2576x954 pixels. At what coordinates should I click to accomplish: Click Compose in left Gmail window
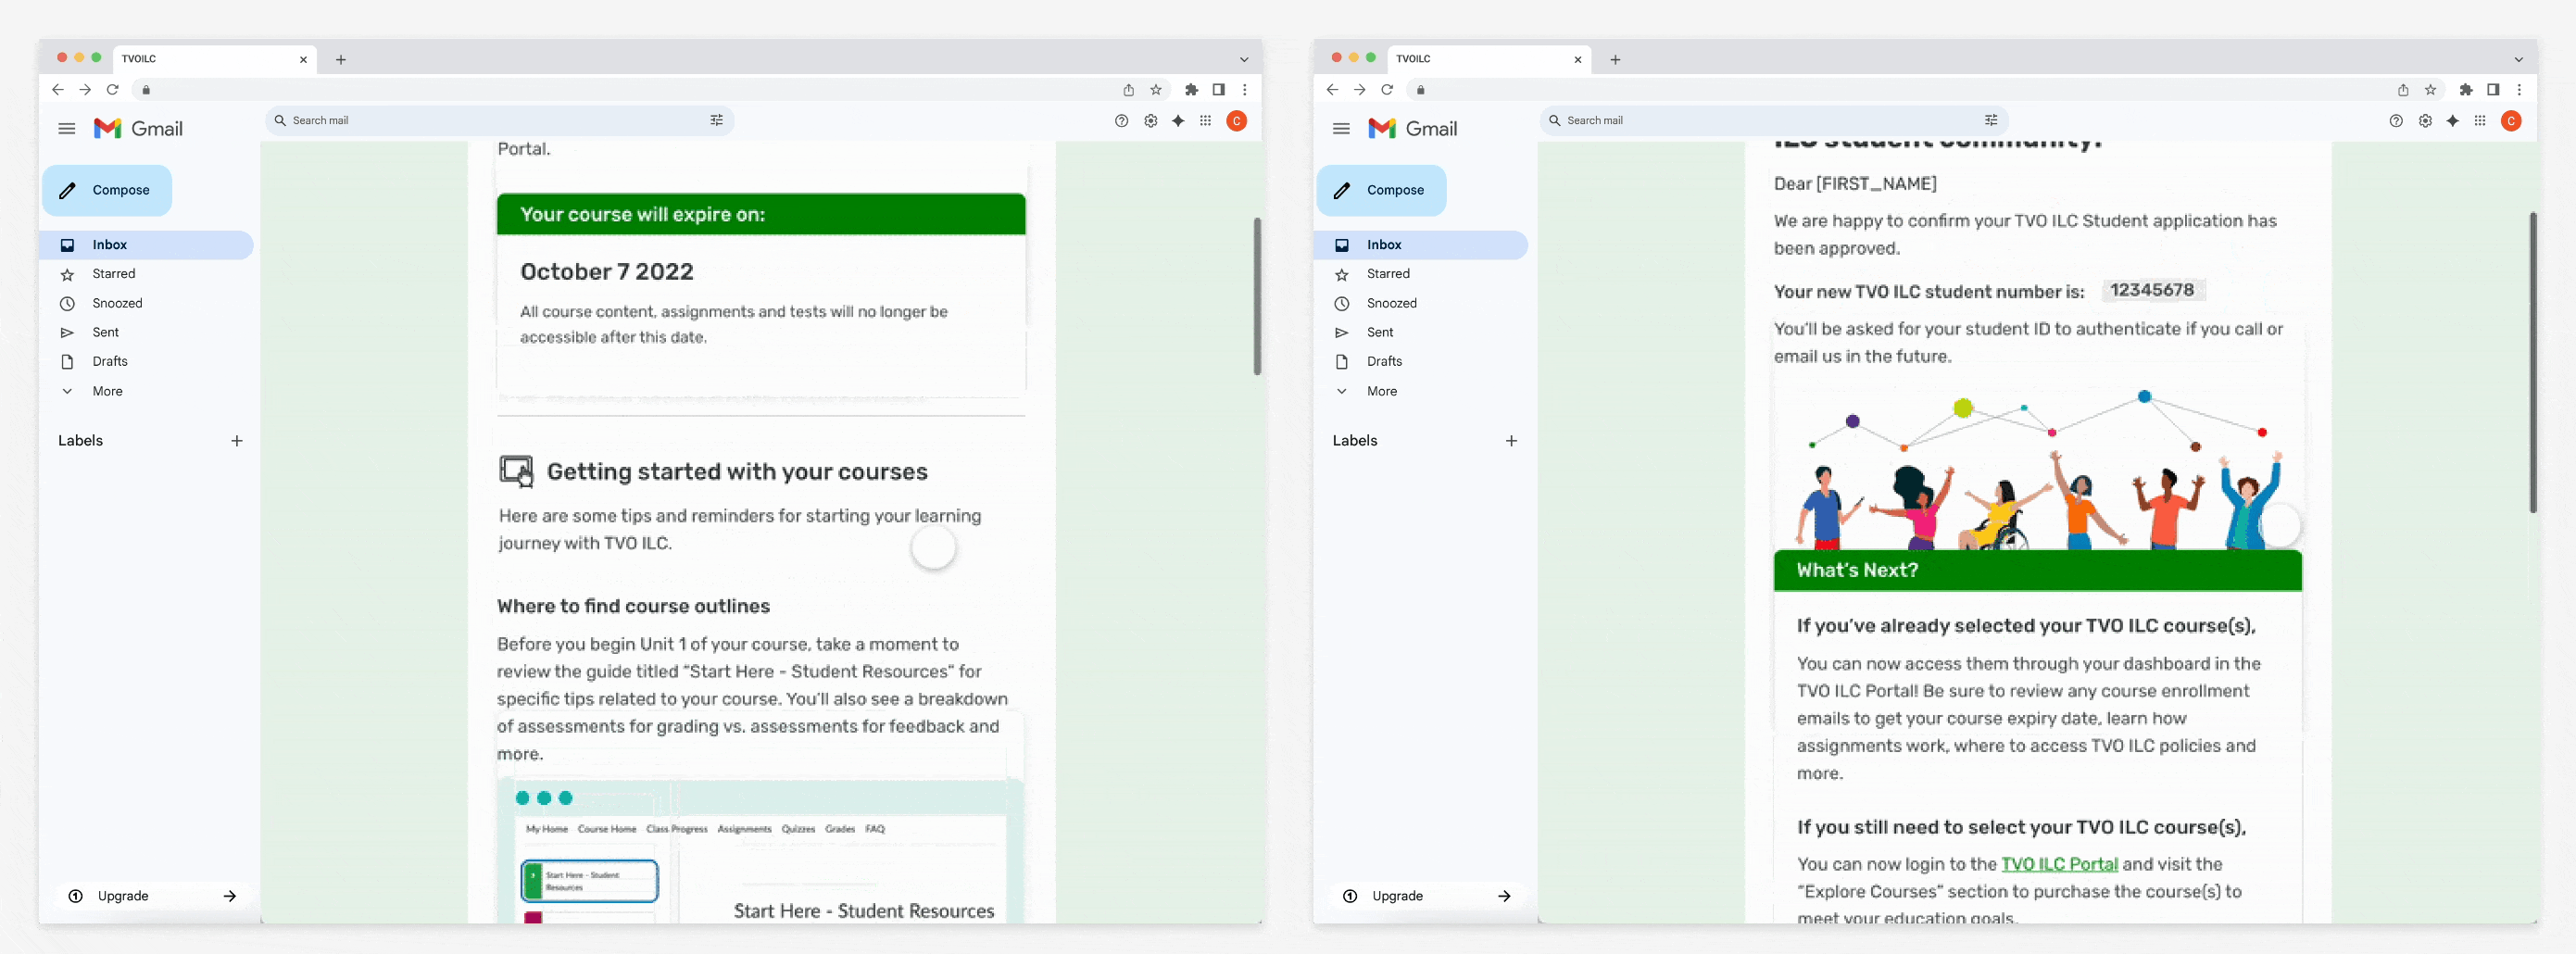click(x=107, y=190)
